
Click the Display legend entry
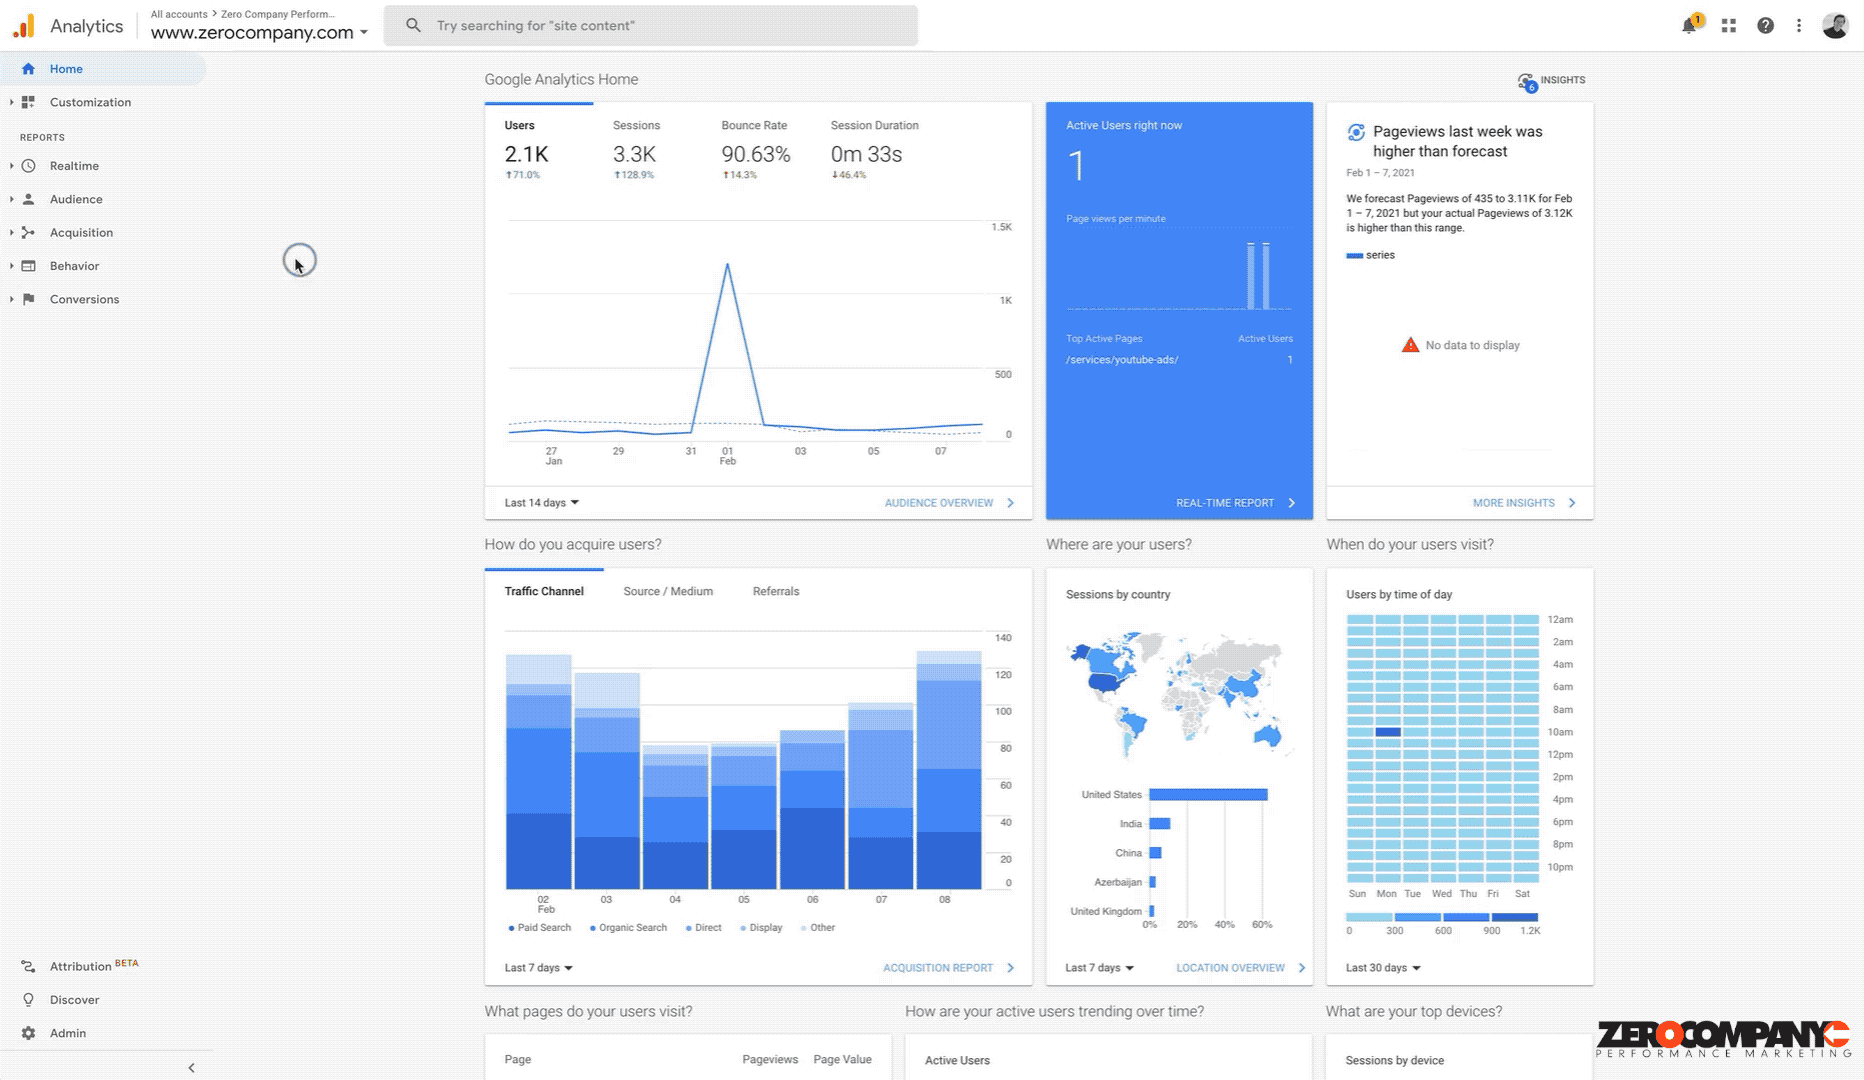pyautogui.click(x=761, y=928)
